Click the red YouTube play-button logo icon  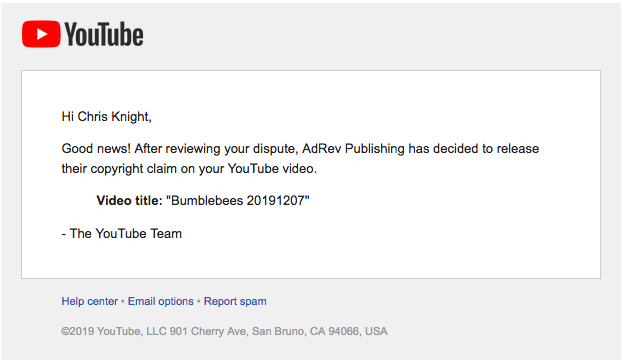pos(41,34)
